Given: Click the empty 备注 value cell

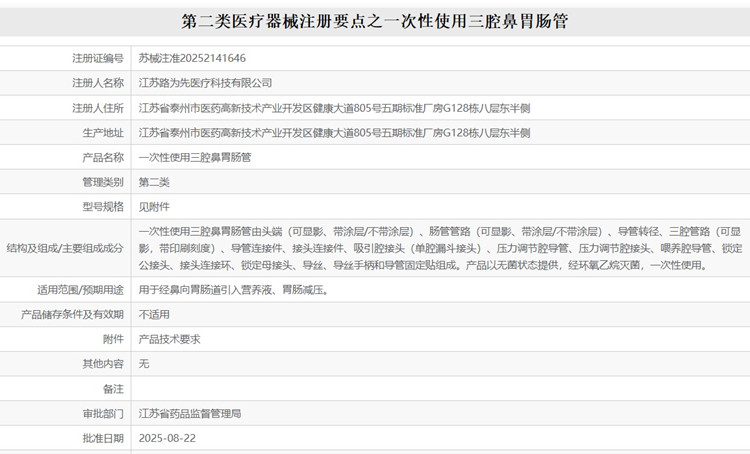Looking at the screenshot, I should tap(440, 388).
